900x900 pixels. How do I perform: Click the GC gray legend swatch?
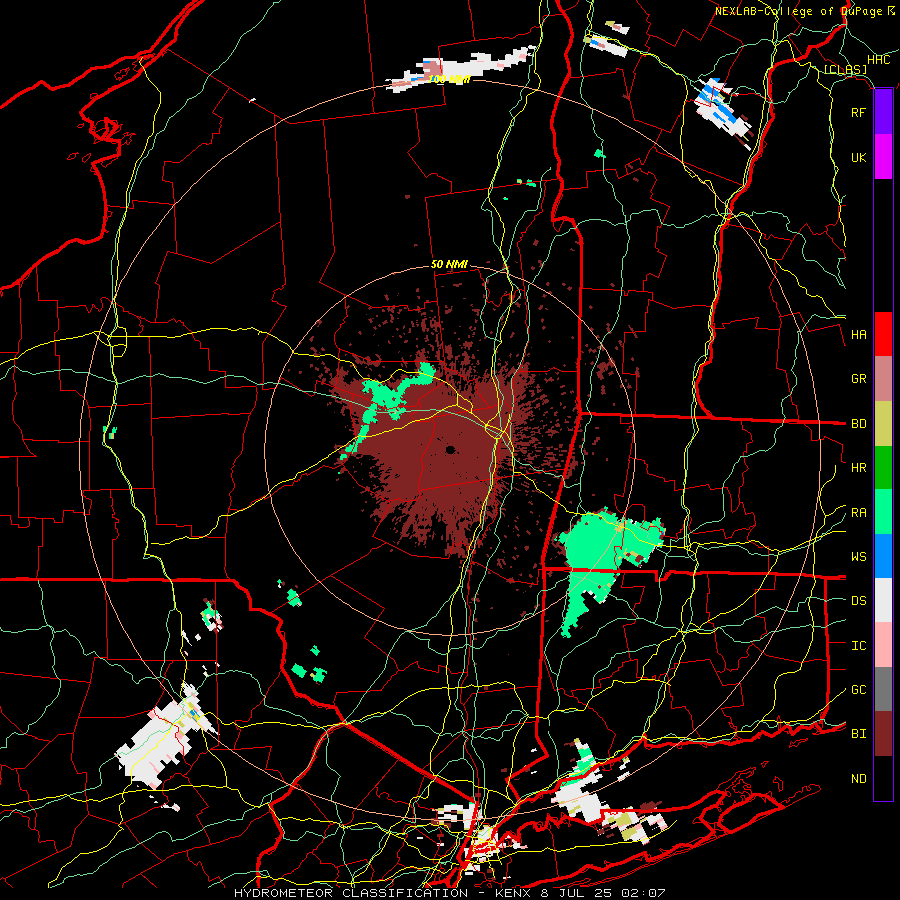coord(883,689)
